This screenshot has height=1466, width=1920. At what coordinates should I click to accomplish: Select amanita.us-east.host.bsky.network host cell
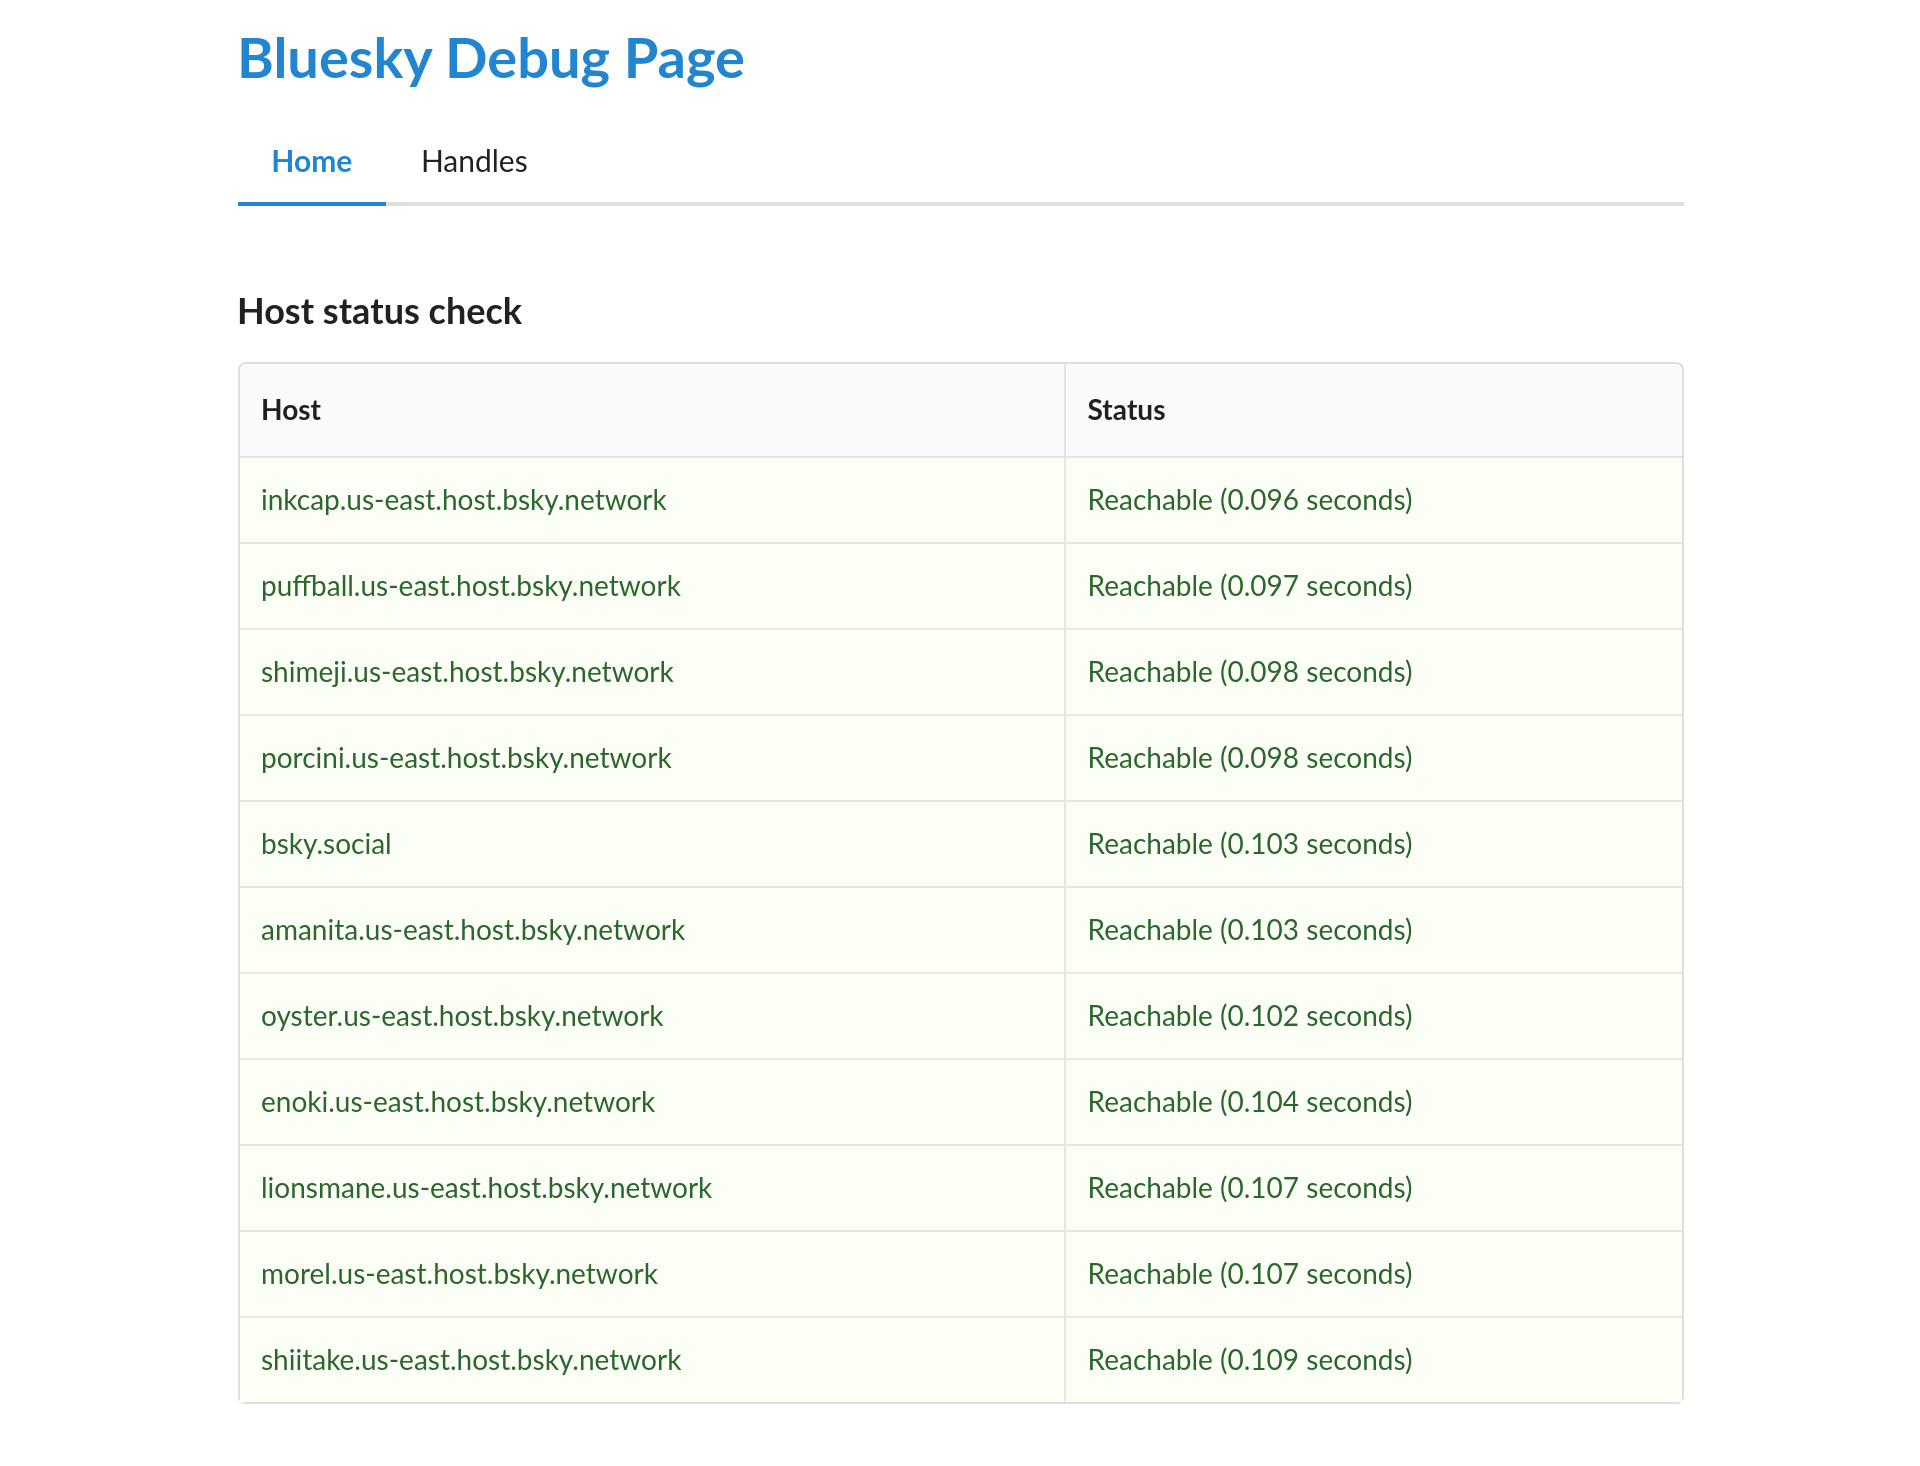point(652,930)
